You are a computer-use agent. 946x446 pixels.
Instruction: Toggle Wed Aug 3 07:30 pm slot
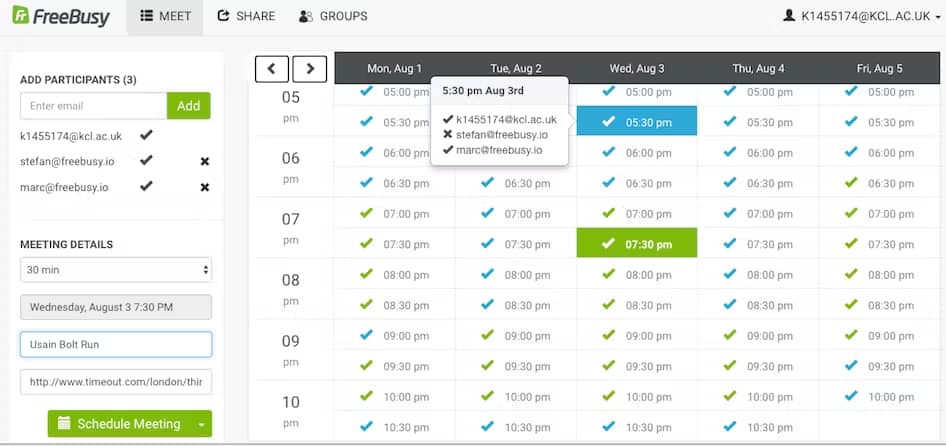(x=636, y=244)
